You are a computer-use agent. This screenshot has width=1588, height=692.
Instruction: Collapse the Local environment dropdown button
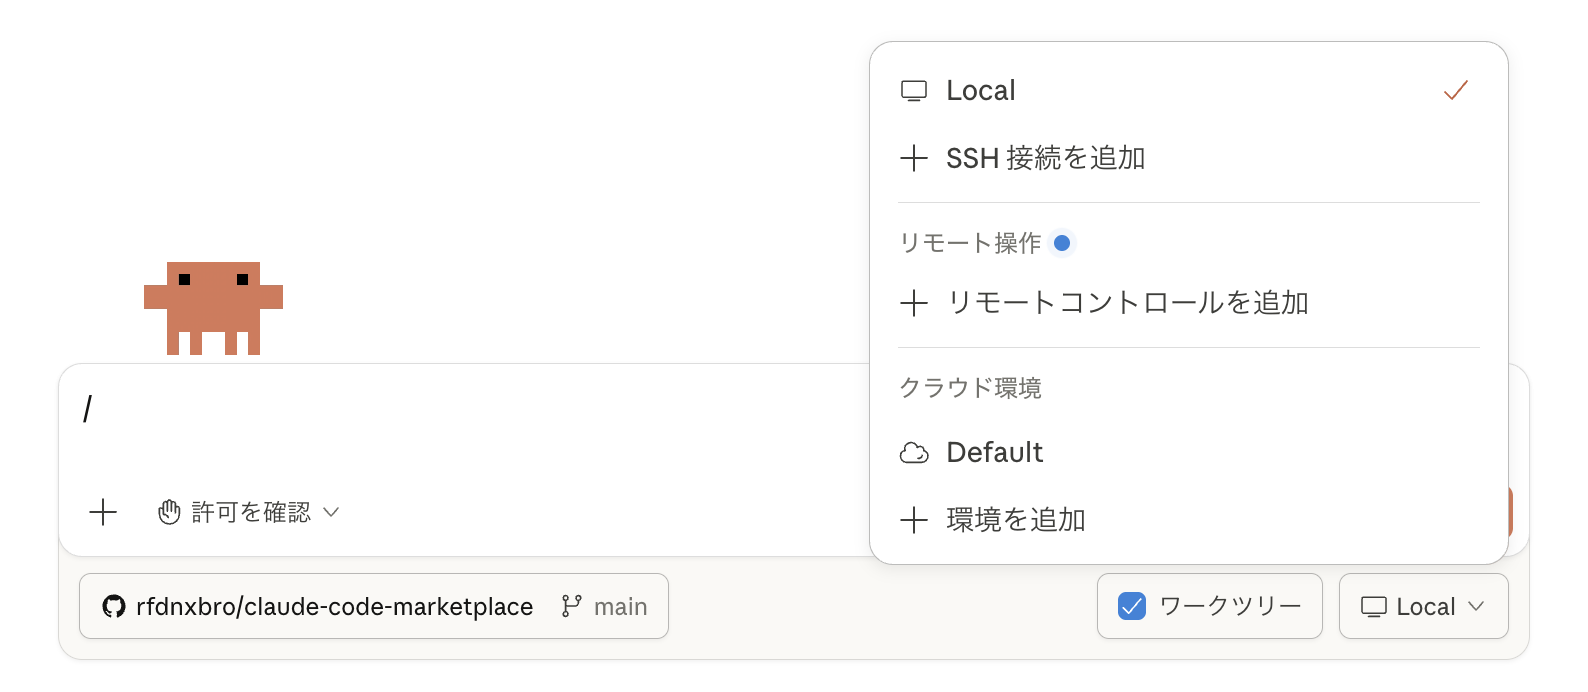point(1423,606)
